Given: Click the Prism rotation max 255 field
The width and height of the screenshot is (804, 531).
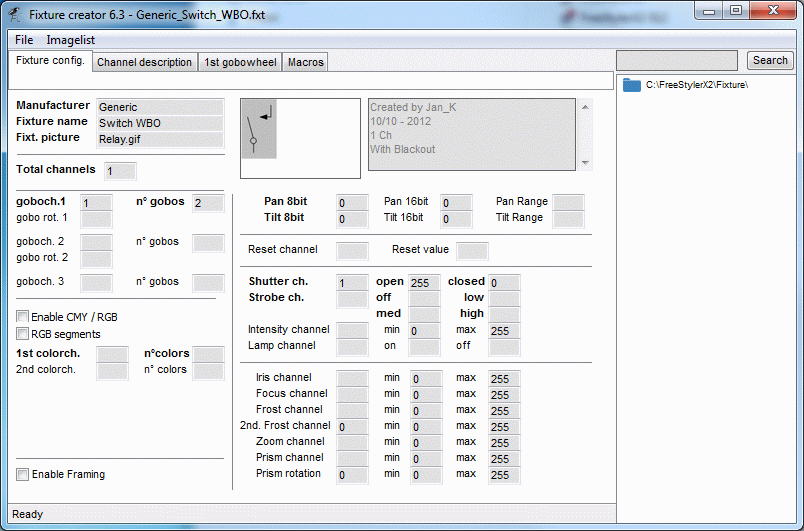Looking at the screenshot, I should 505,475.
